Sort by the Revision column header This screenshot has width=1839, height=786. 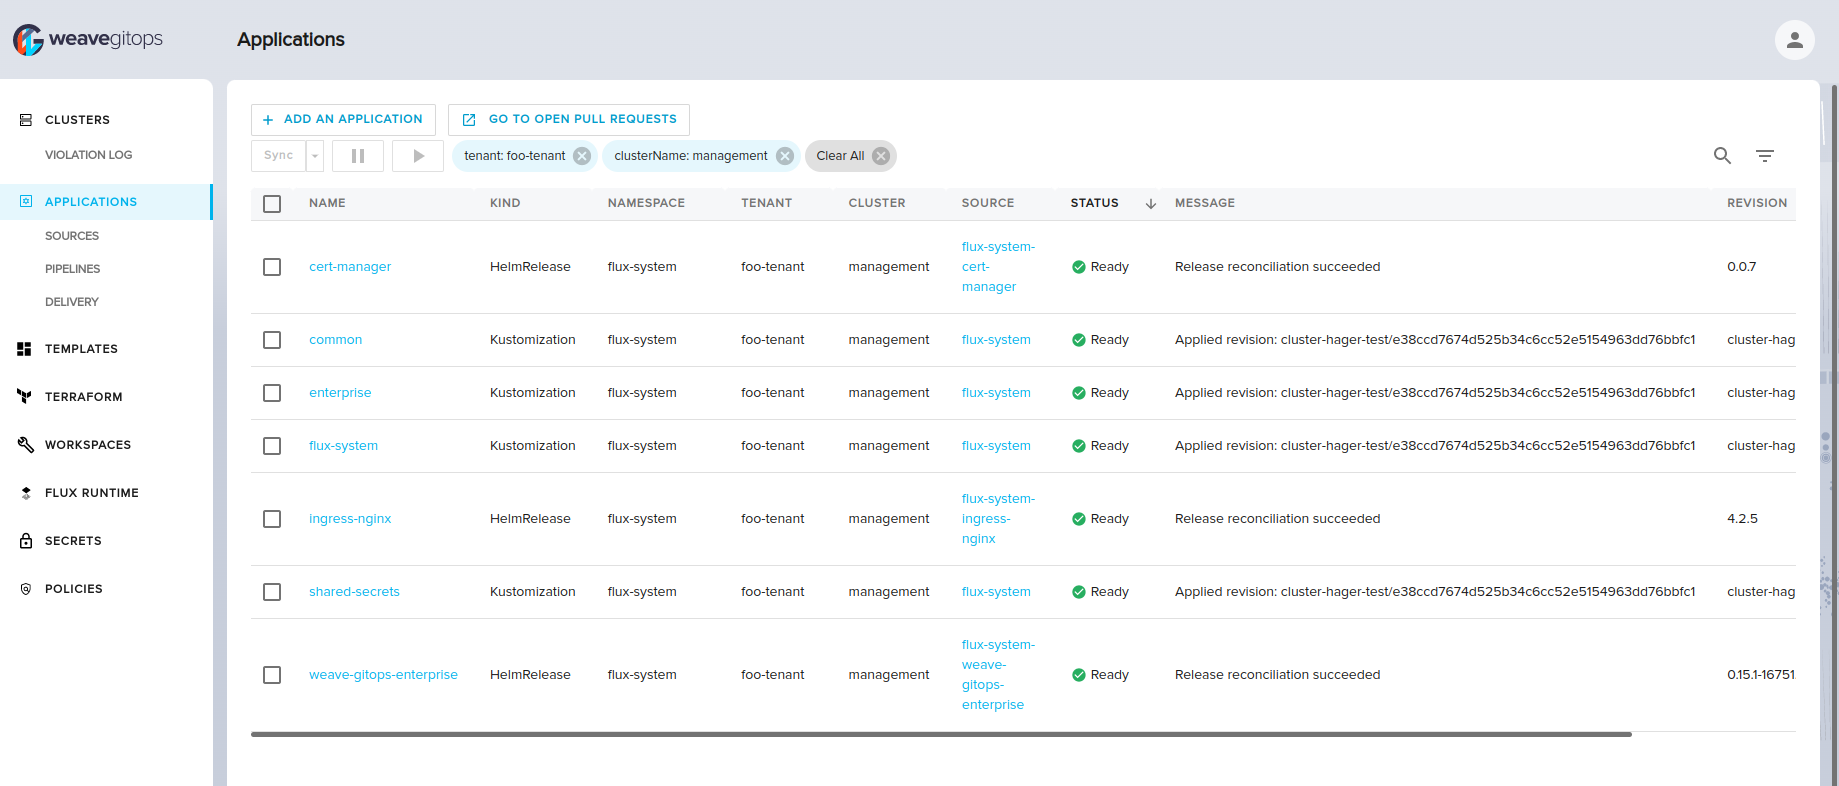tap(1757, 203)
